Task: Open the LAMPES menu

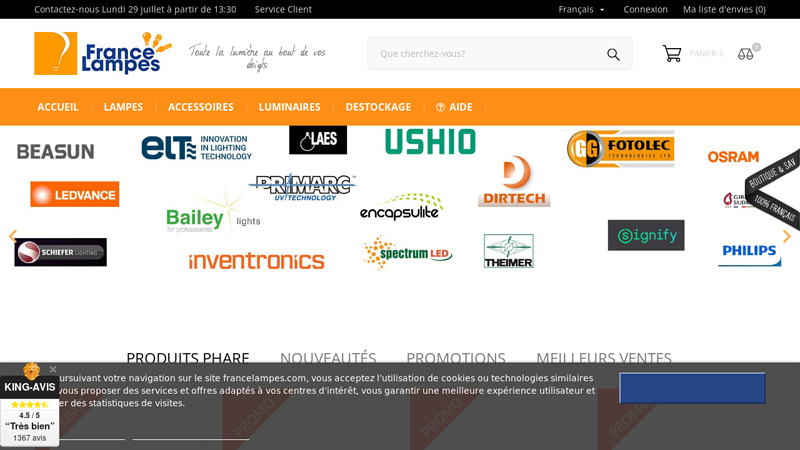Action: point(123,107)
